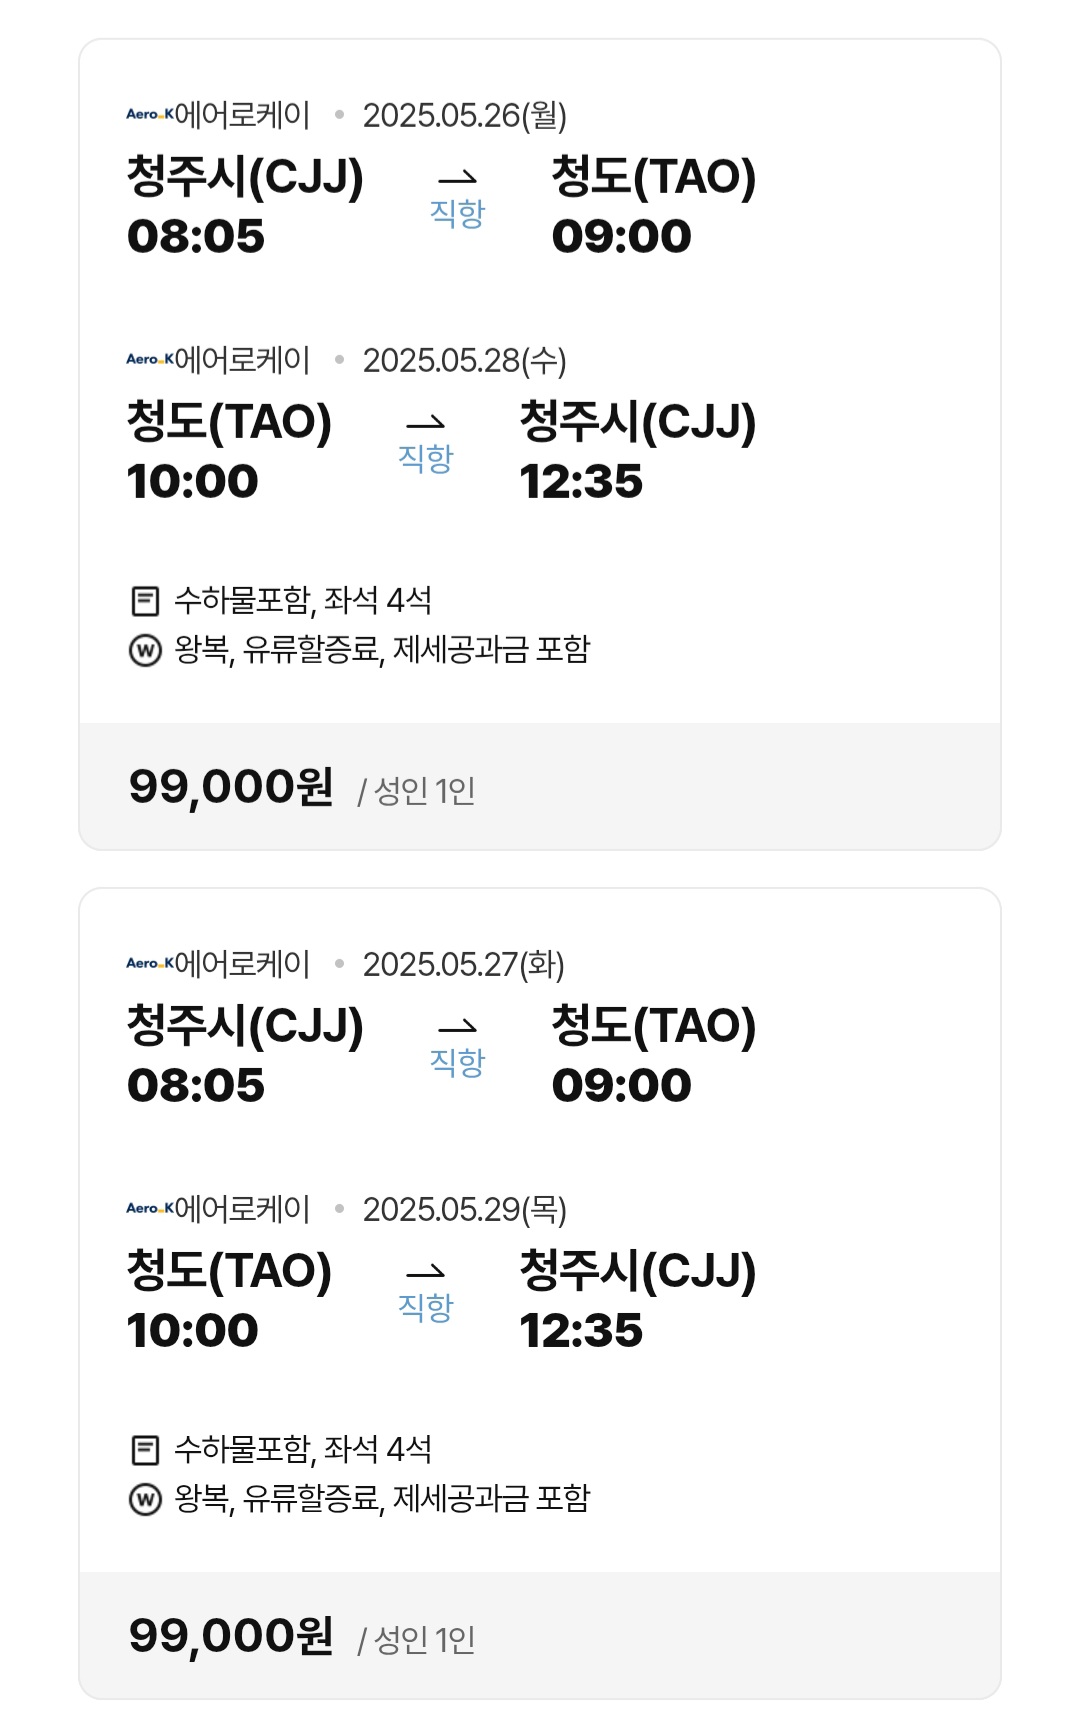Click the 2025.05.26(월) departure date

point(464,115)
